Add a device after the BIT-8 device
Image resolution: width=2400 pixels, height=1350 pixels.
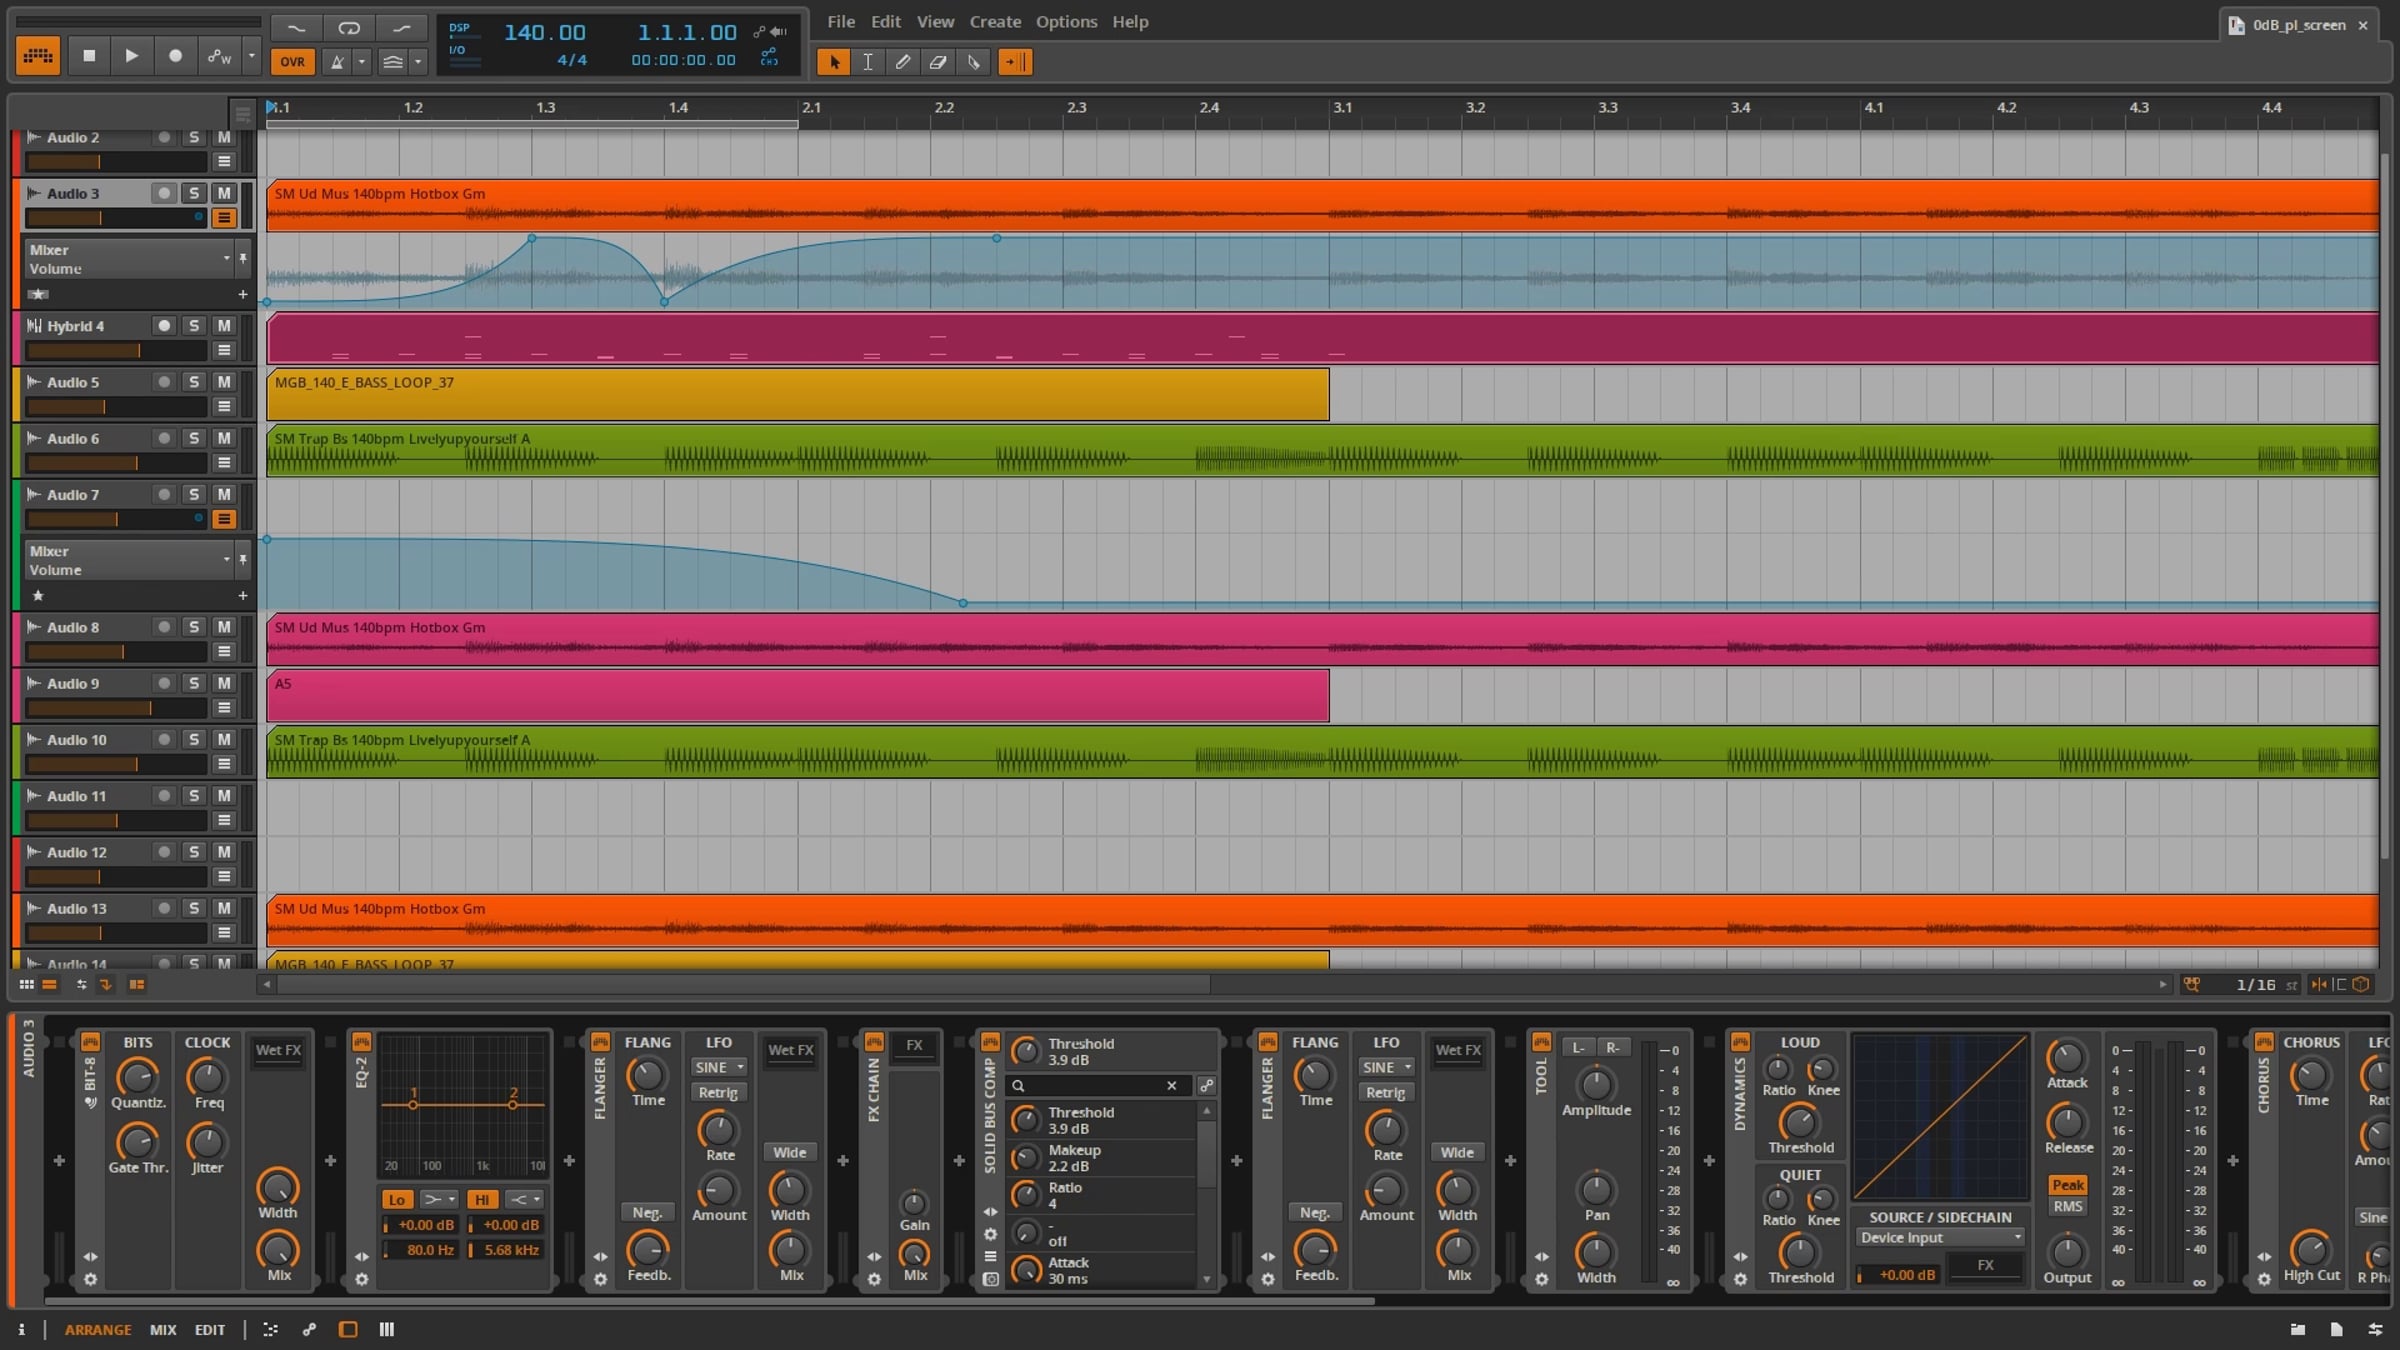coord(330,1160)
